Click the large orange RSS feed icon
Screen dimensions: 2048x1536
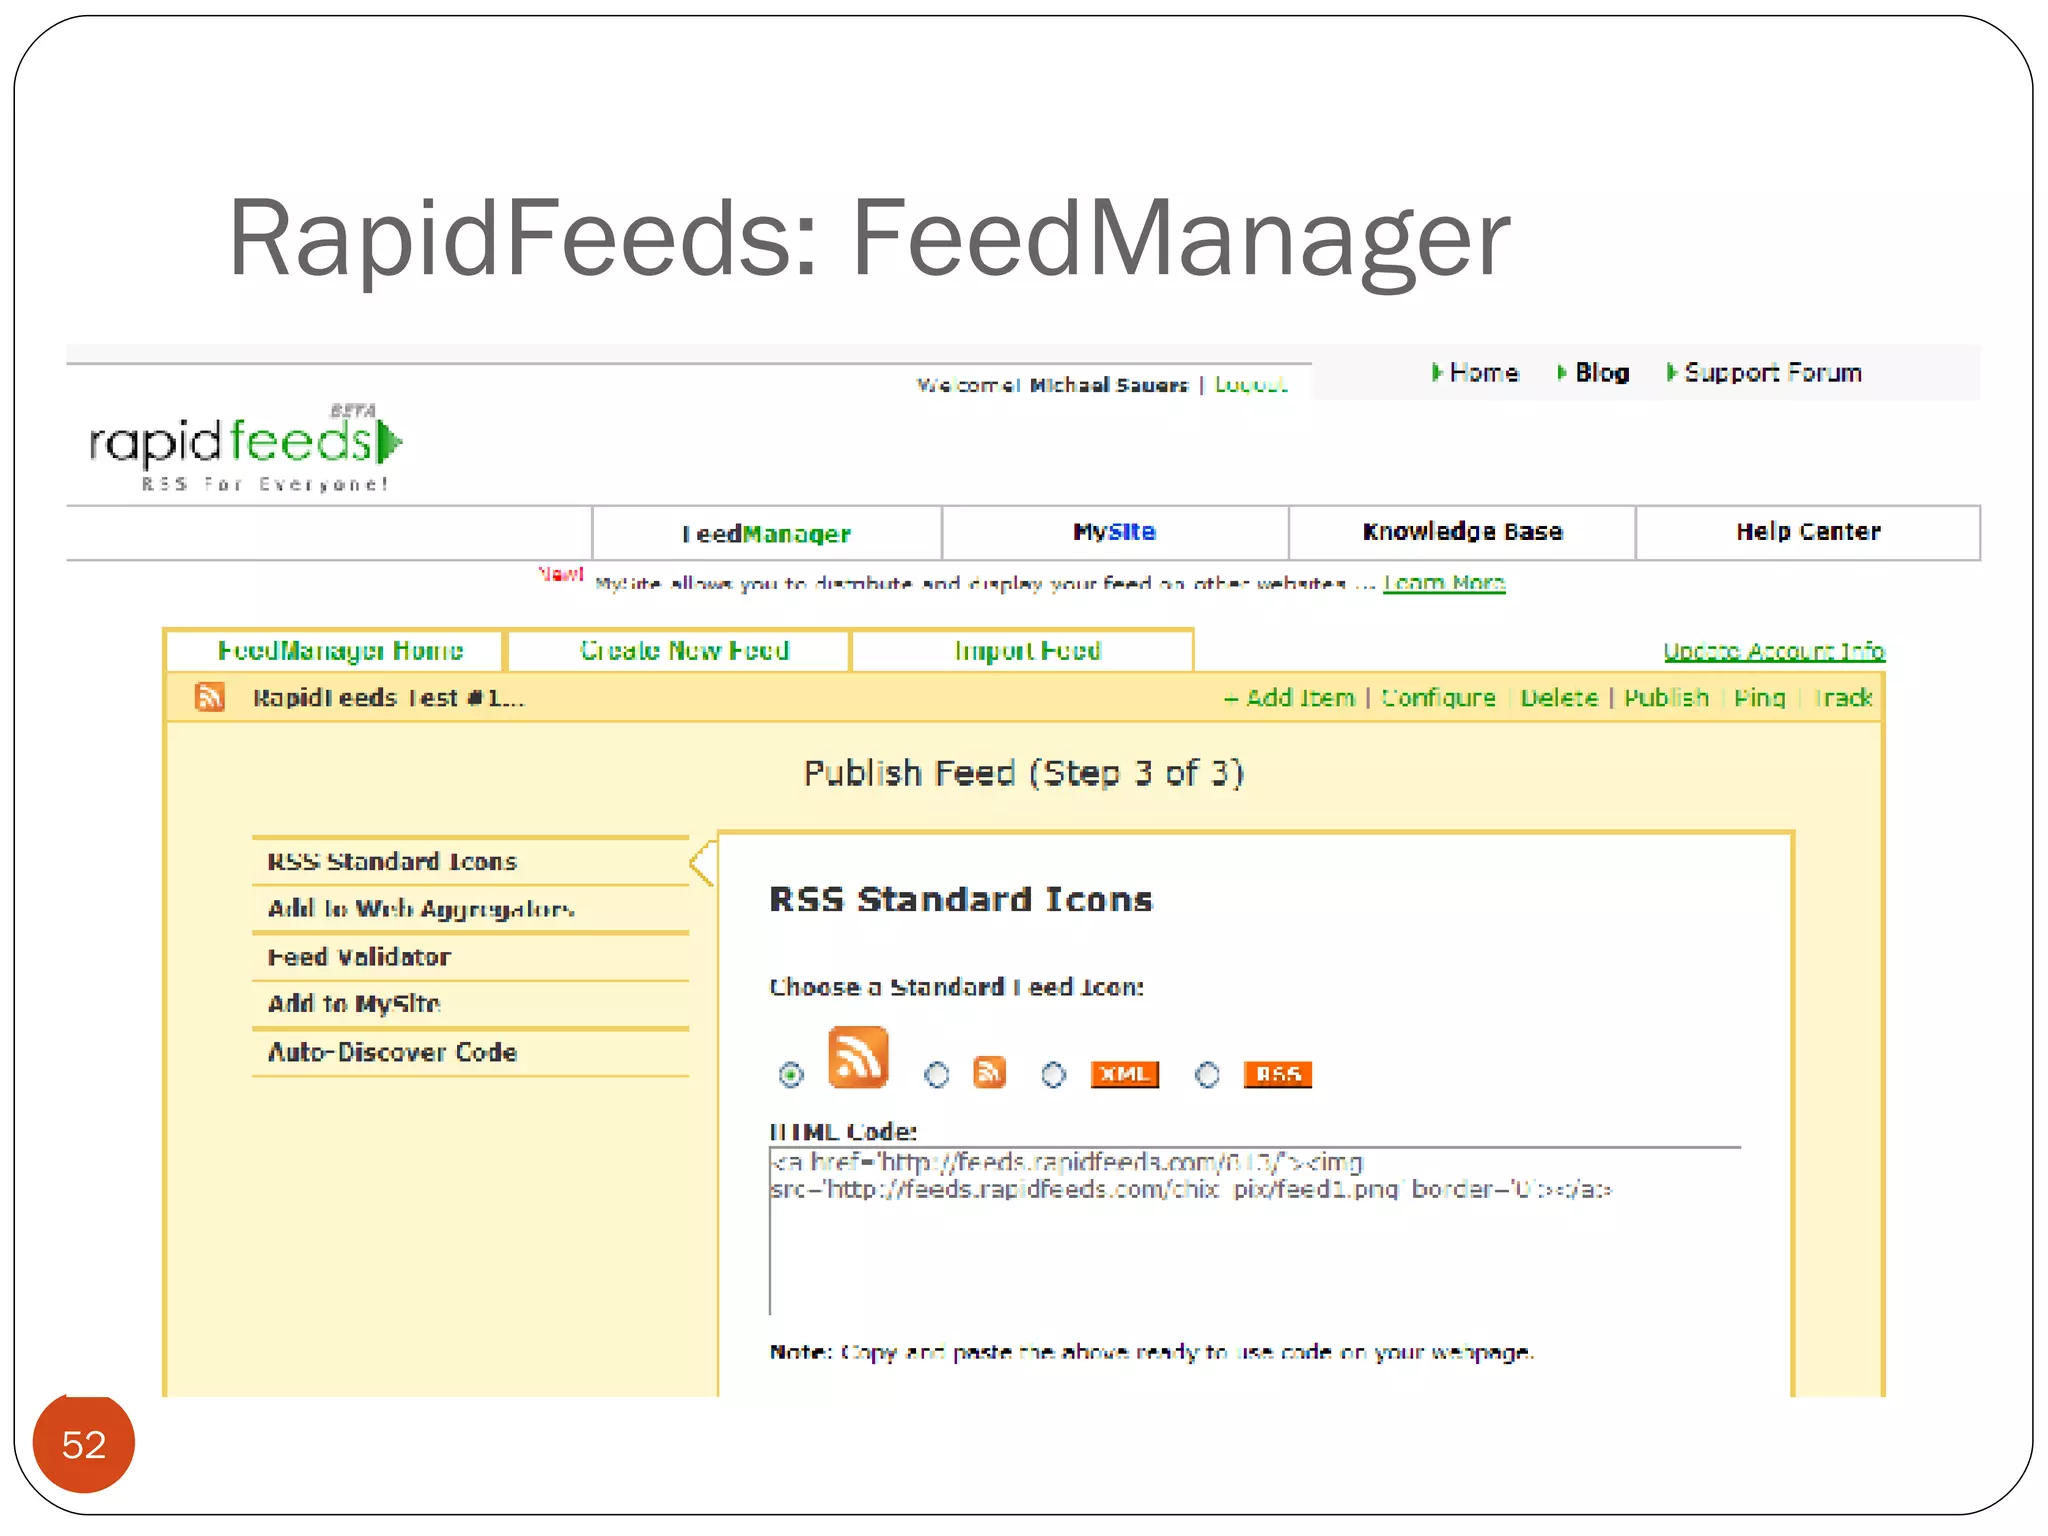(x=858, y=1057)
